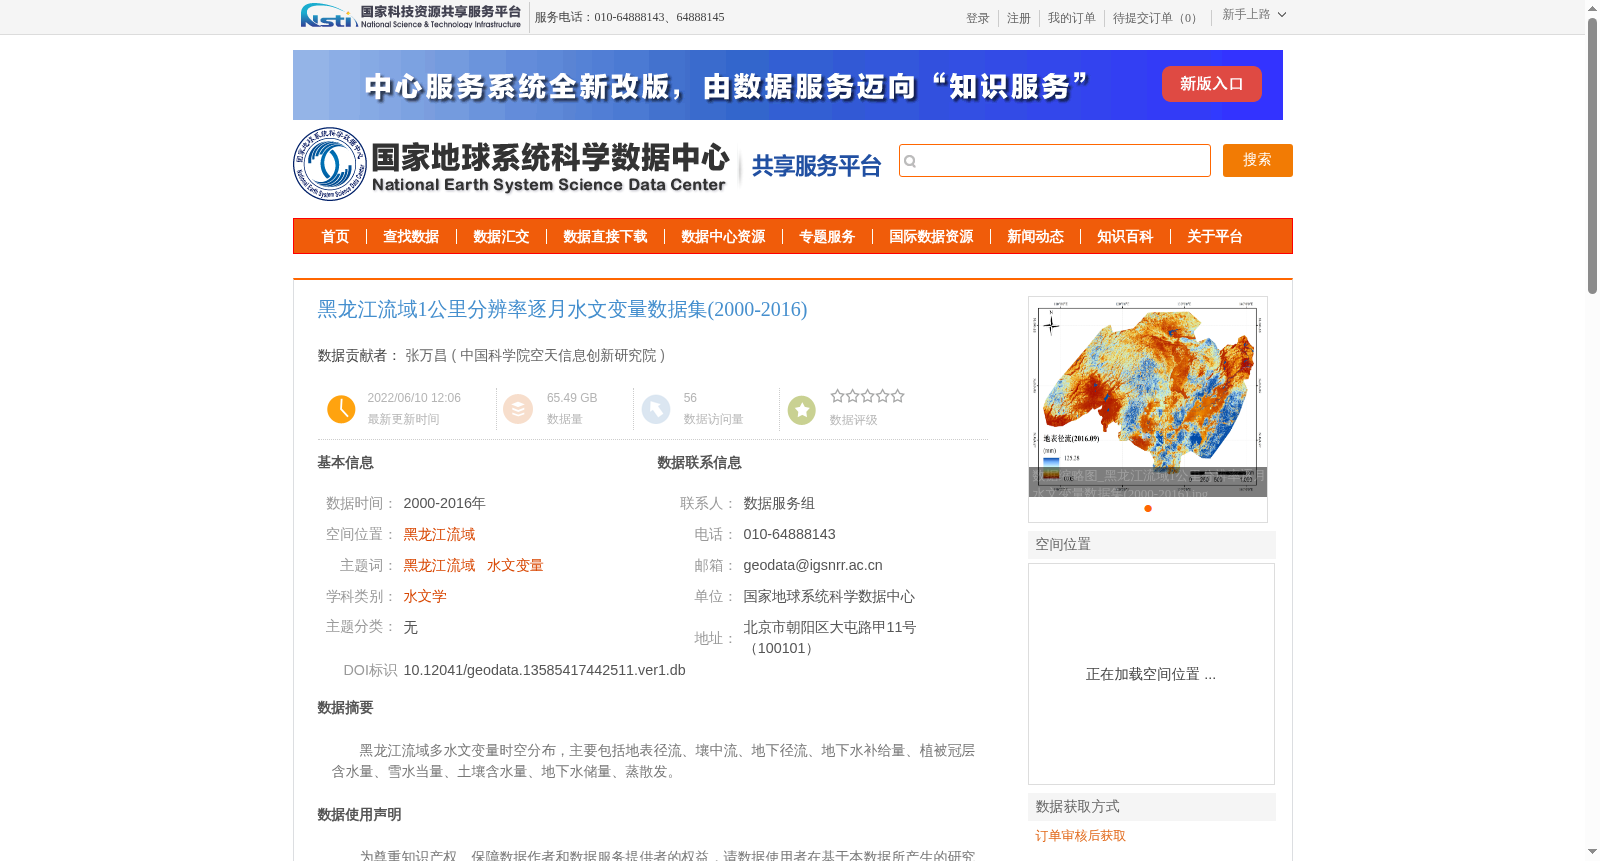The height and width of the screenshot is (861, 1600).
Task: Click the 2022/06/10 12:06 update time
Action: [x=414, y=398]
